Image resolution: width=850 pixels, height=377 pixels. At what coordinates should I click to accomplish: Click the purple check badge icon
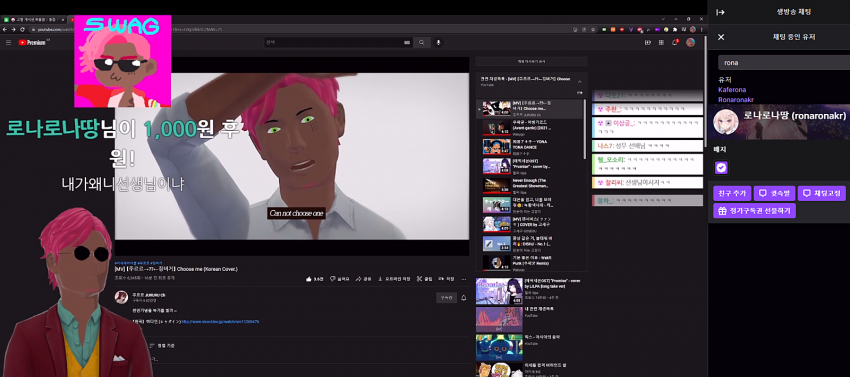(x=721, y=168)
